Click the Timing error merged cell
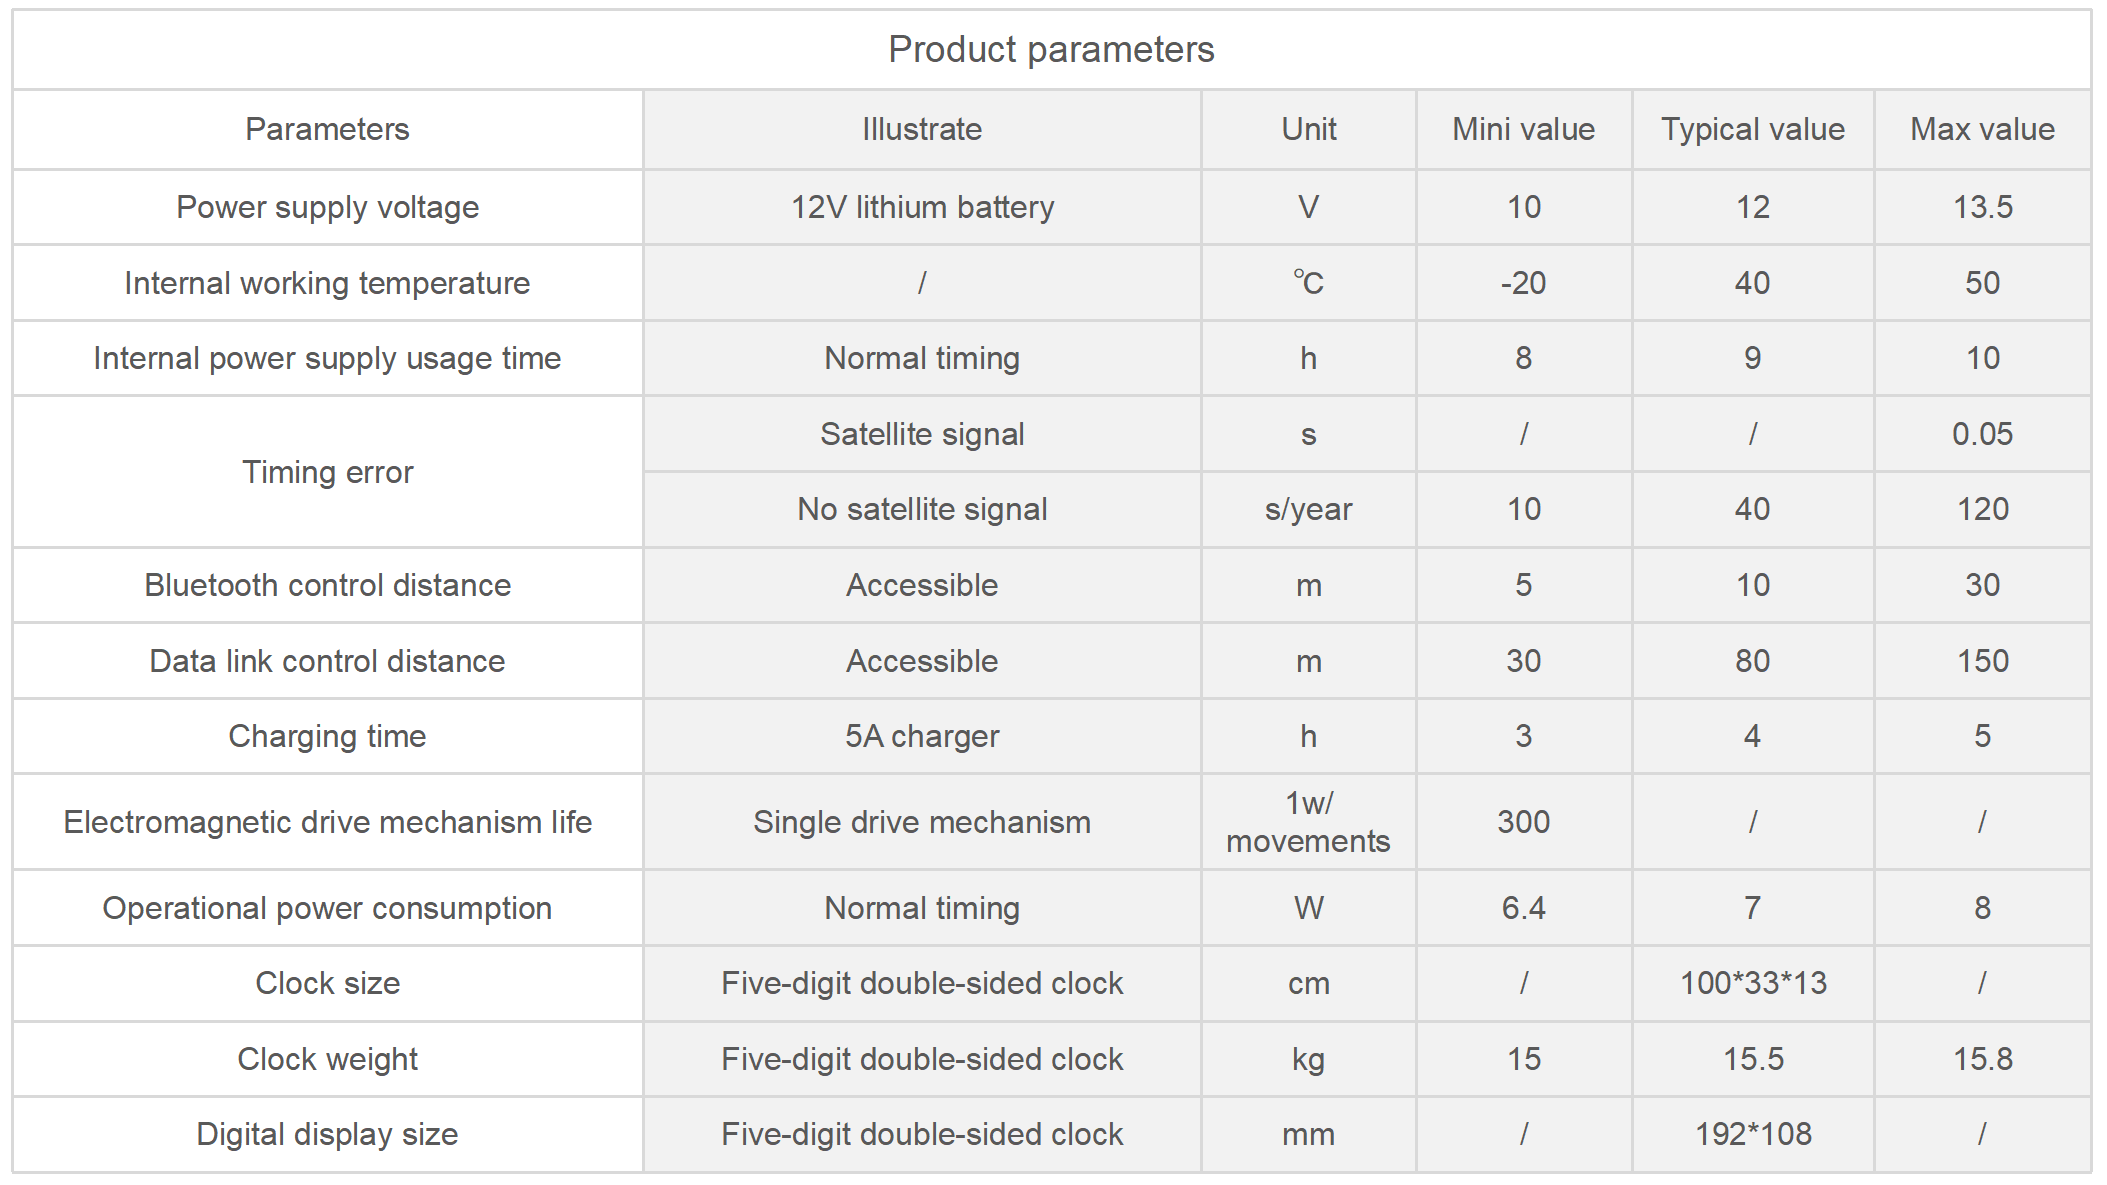Image resolution: width=2107 pixels, height=1185 pixels. (328, 472)
